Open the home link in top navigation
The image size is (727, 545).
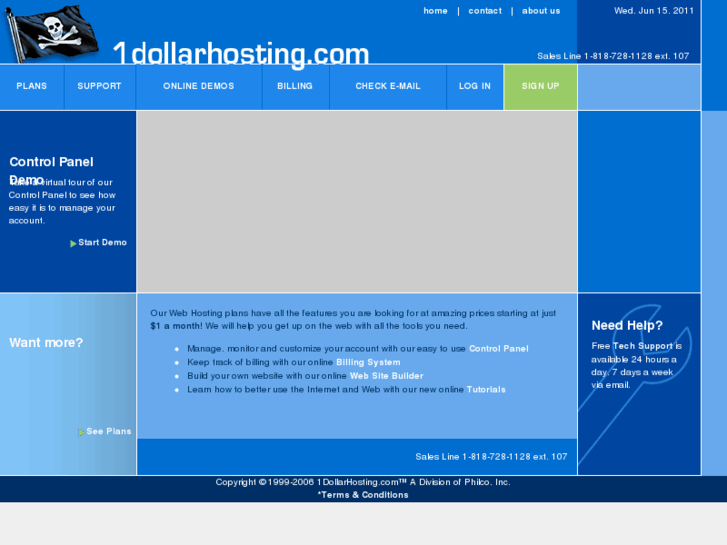coord(435,11)
